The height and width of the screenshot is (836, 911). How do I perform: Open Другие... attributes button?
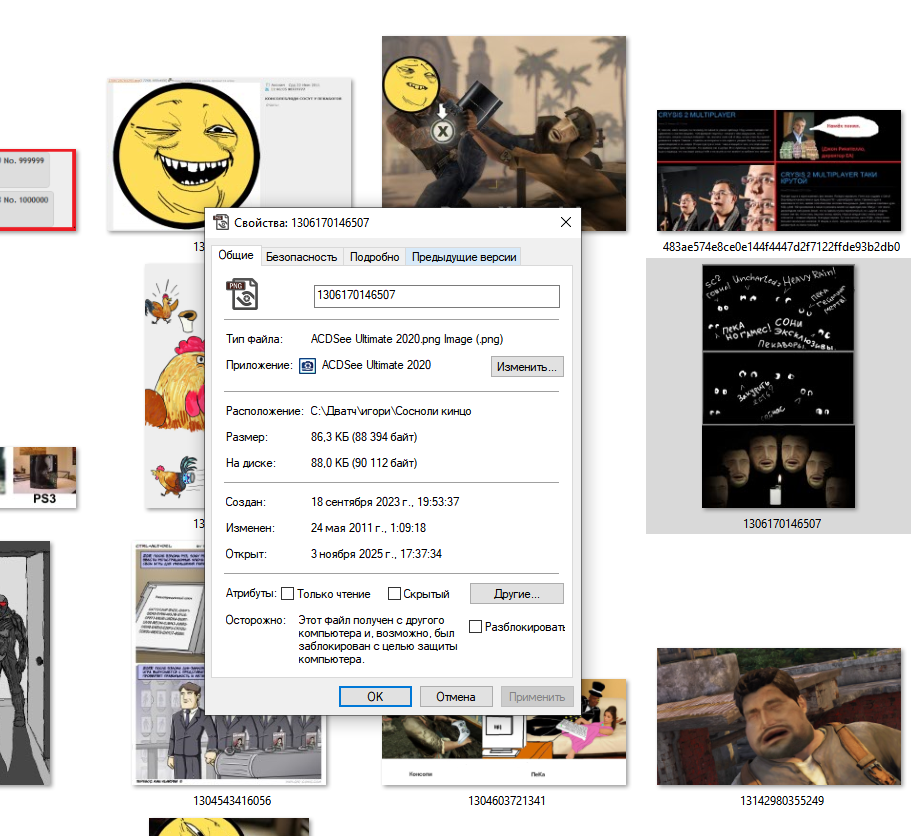tap(517, 594)
